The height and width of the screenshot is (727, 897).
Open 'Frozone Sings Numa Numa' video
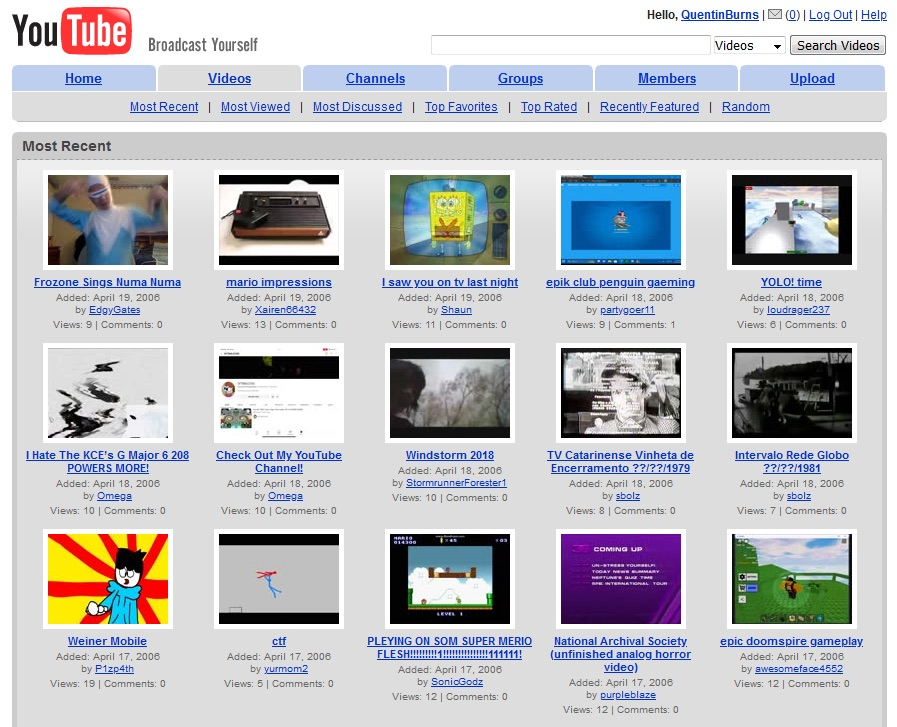click(x=107, y=282)
